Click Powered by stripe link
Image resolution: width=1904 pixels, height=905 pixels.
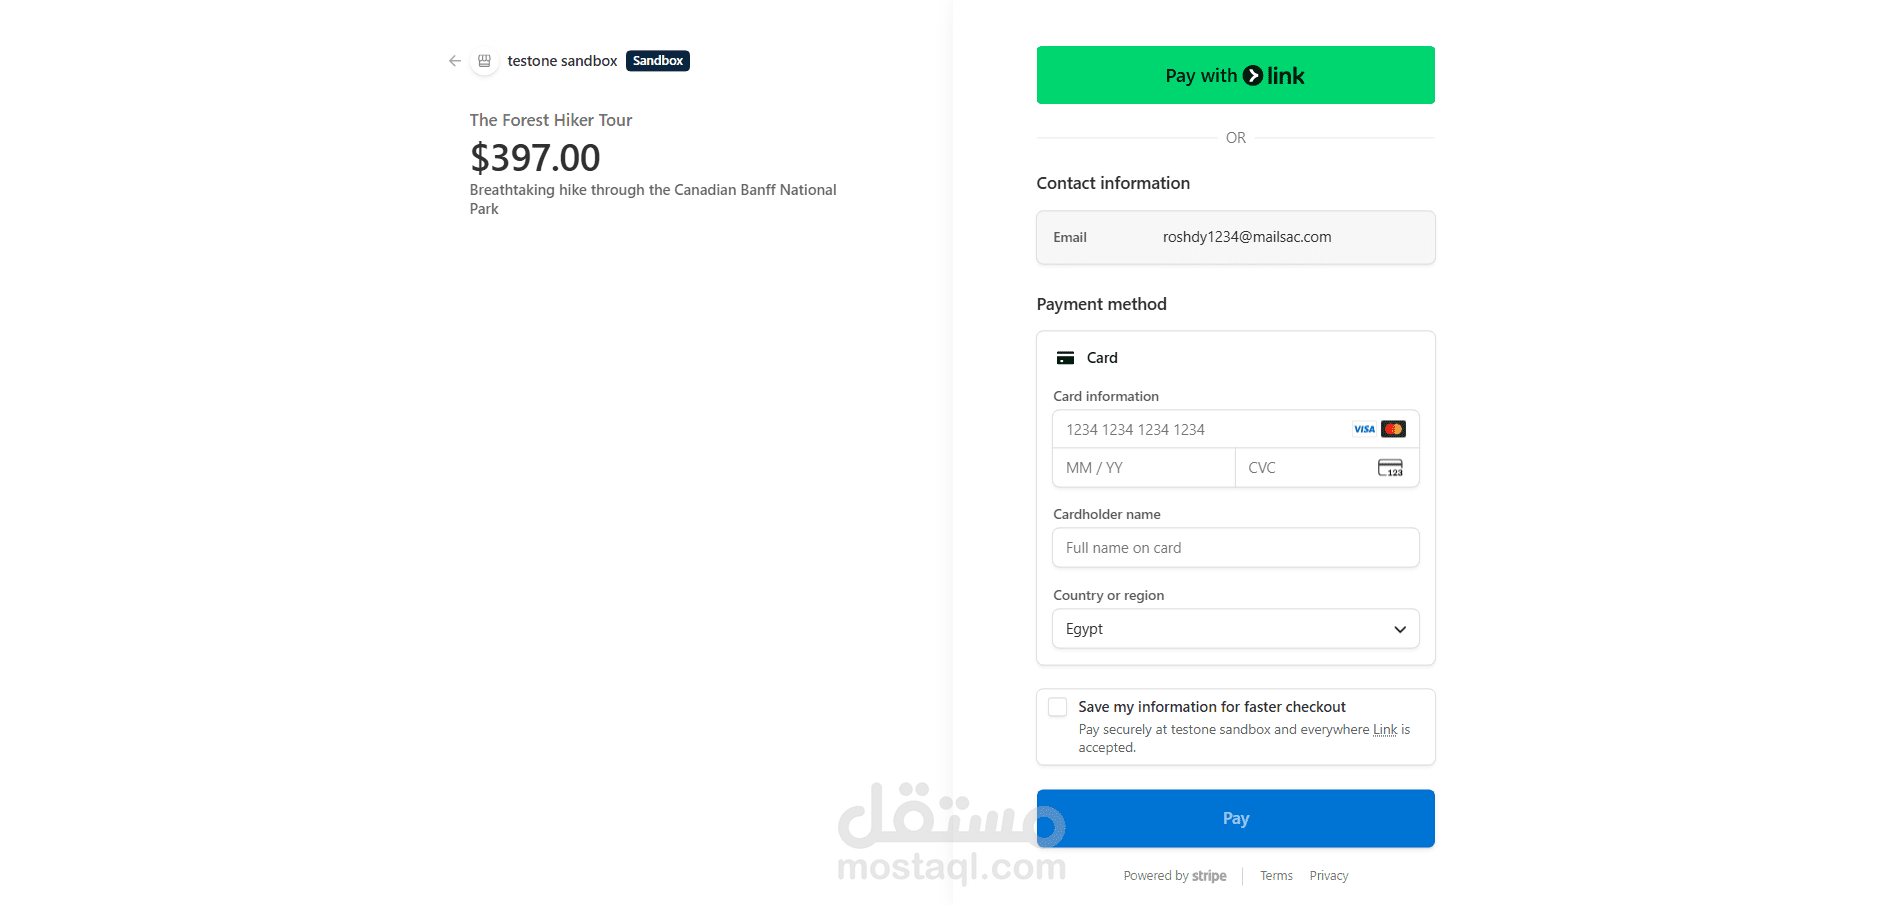[1175, 876]
